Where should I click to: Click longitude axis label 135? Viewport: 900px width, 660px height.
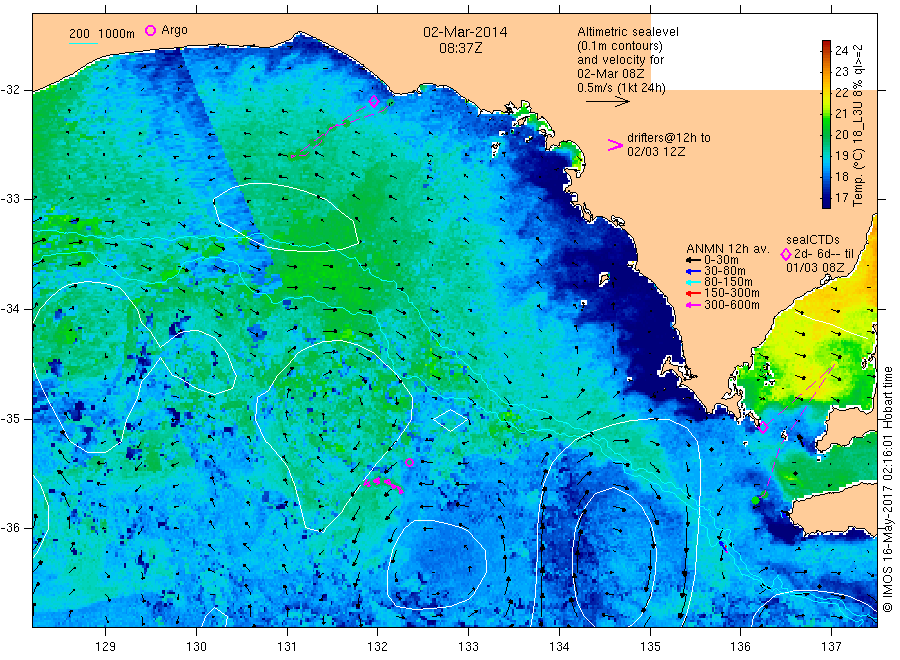pos(650,647)
